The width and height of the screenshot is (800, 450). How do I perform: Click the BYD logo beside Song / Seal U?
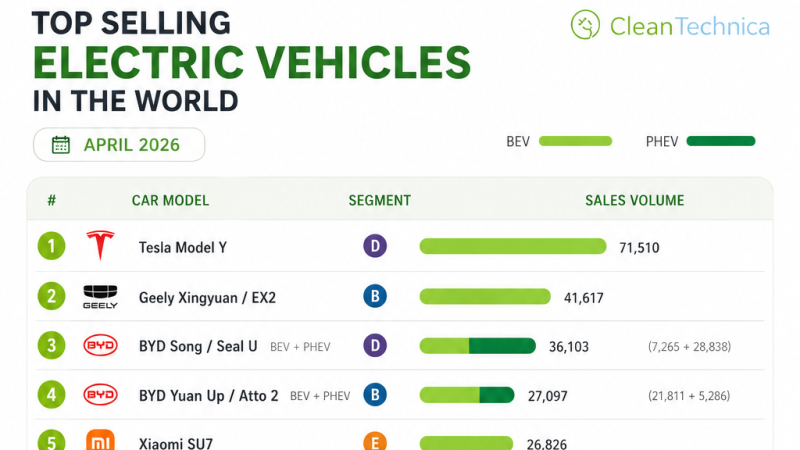pos(101,345)
